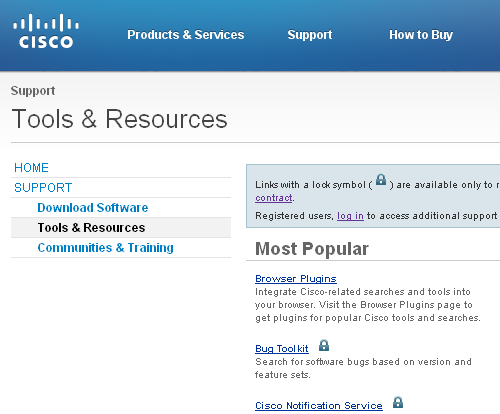
Task: Open Browser Plugins link
Action: (x=296, y=279)
